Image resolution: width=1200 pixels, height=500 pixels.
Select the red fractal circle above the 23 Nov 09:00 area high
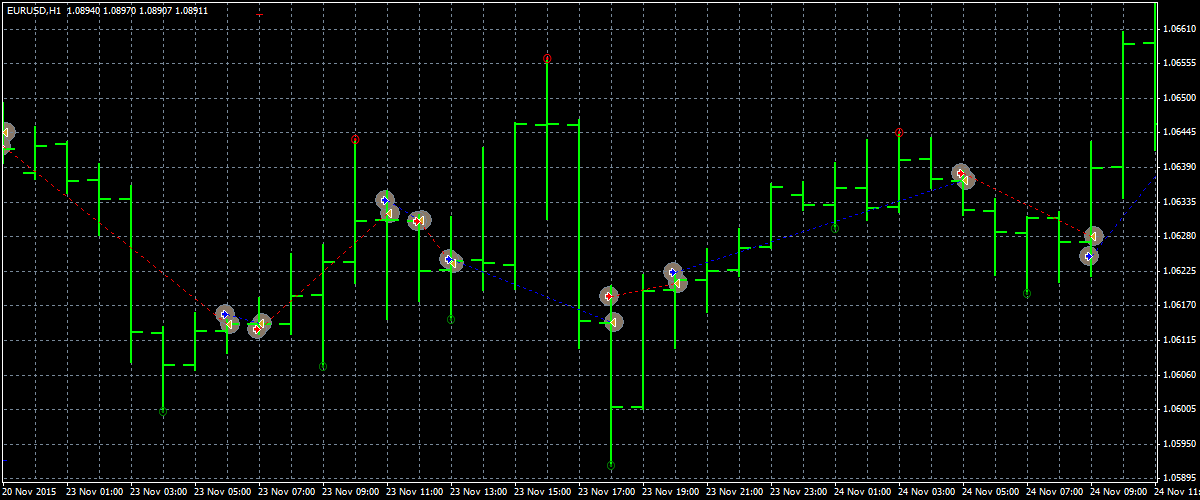tap(355, 140)
